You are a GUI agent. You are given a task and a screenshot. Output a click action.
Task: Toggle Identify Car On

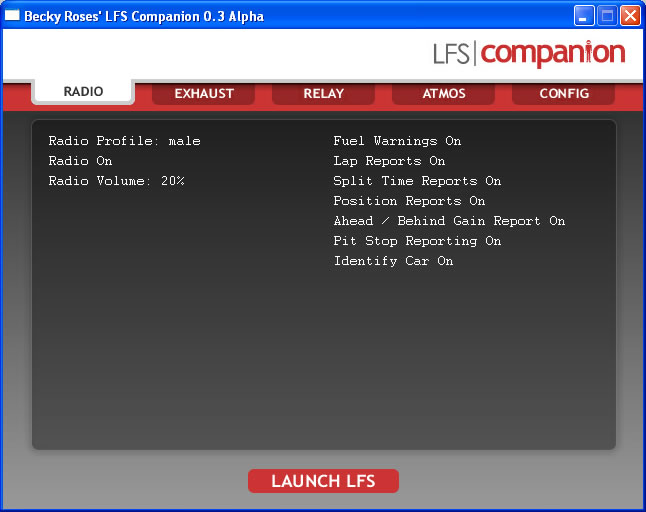pyautogui.click(x=393, y=261)
